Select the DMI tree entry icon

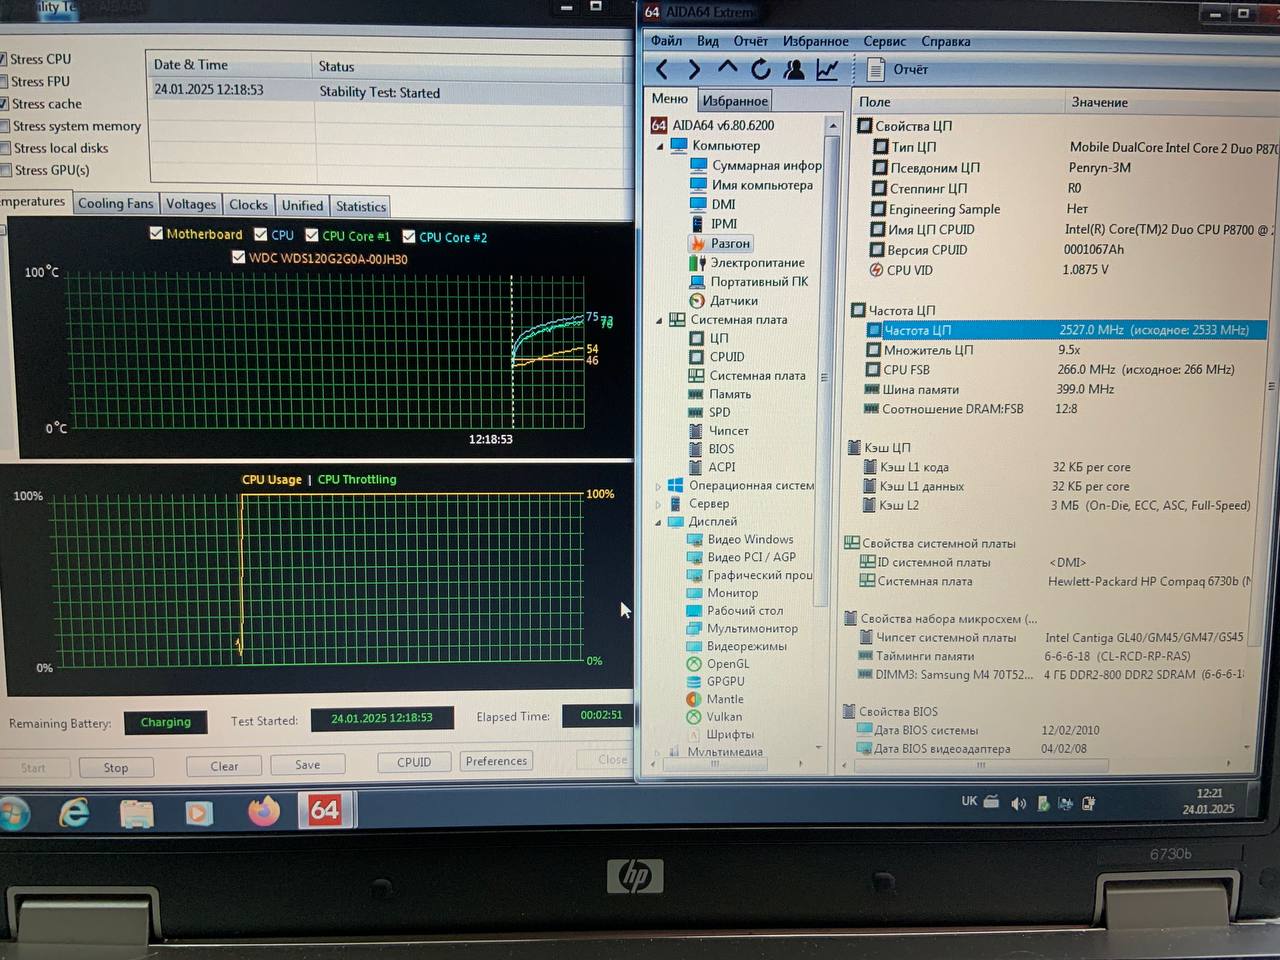[x=697, y=204]
